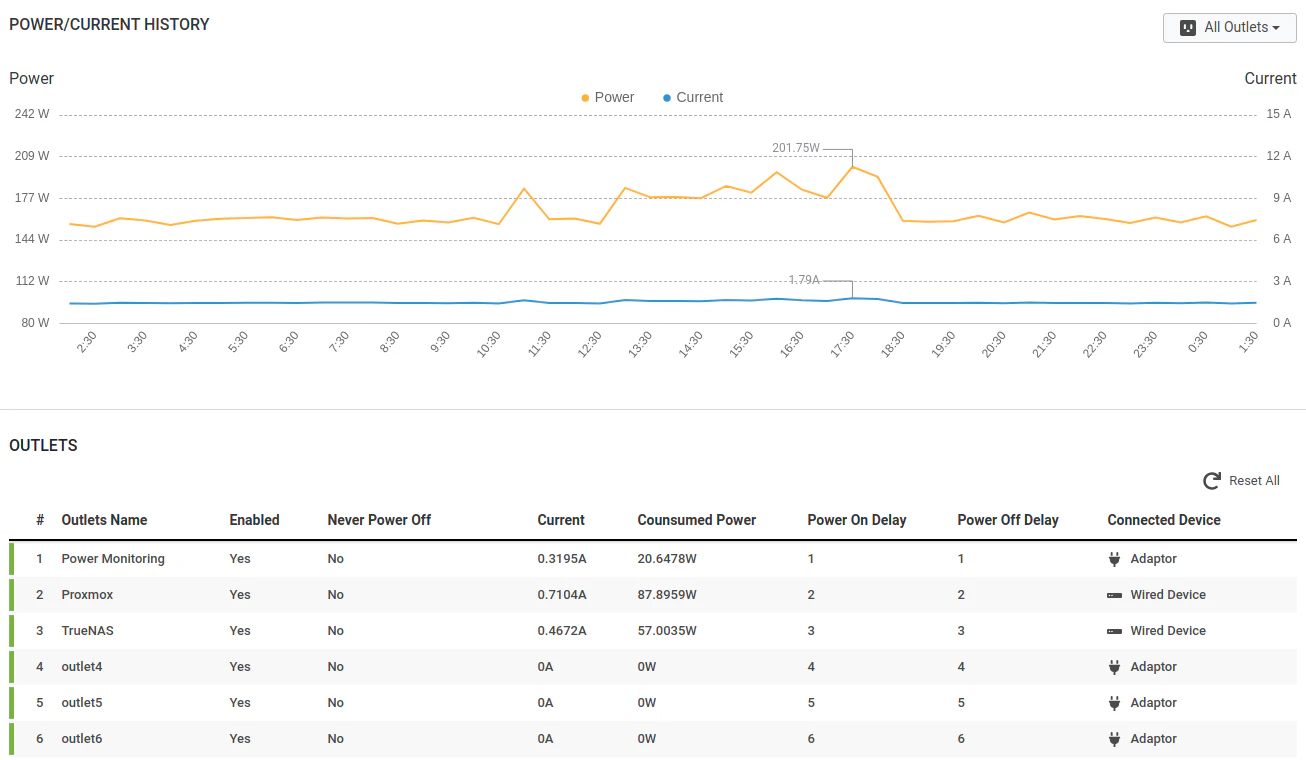The image size is (1306, 760).
Task: Click the POWER/CURRENT HISTORY heading
Action: tap(109, 25)
